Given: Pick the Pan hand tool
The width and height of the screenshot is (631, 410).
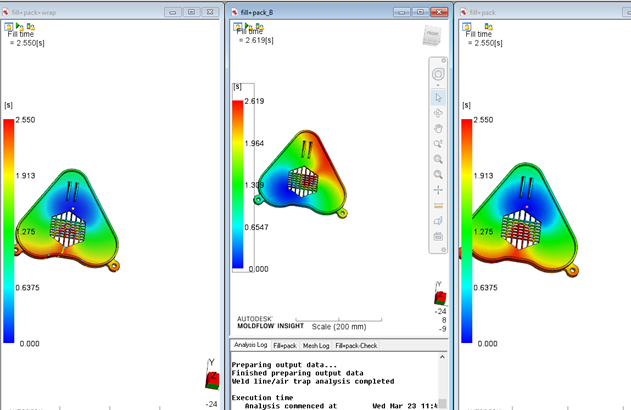Looking at the screenshot, I should pos(438,128).
